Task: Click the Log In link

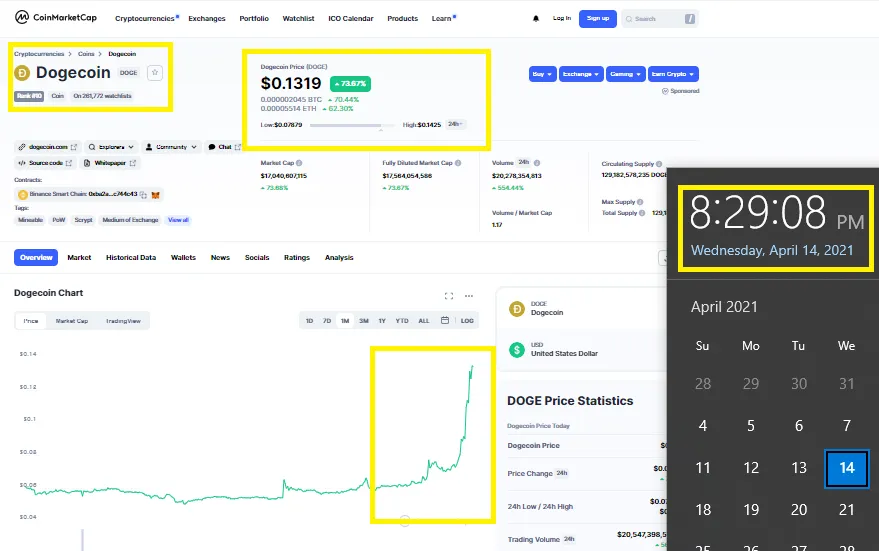Action: (562, 18)
